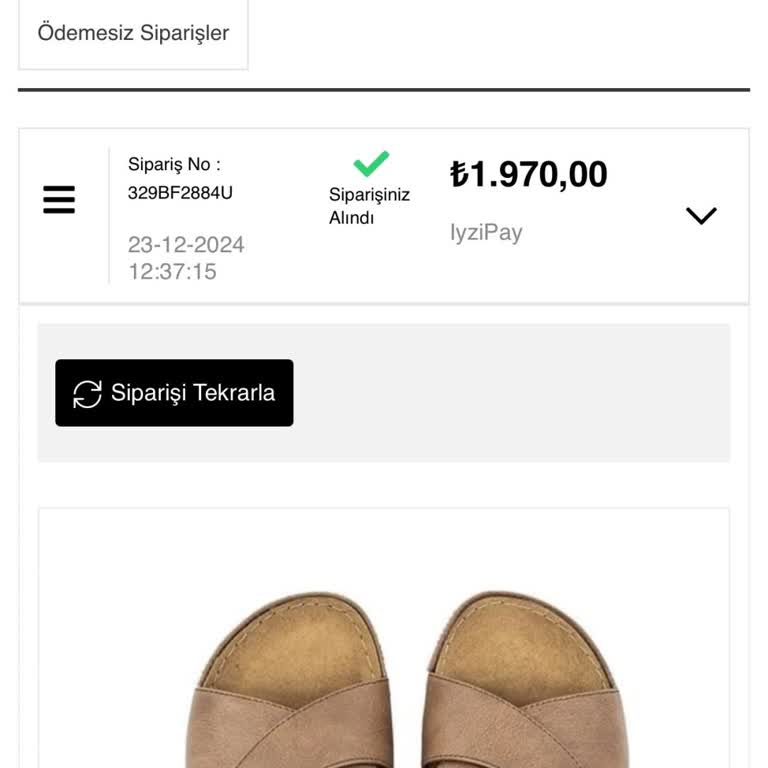This screenshot has width=768, height=768.
Task: Select order number 329BF2884U
Action: pyautogui.click(x=180, y=193)
